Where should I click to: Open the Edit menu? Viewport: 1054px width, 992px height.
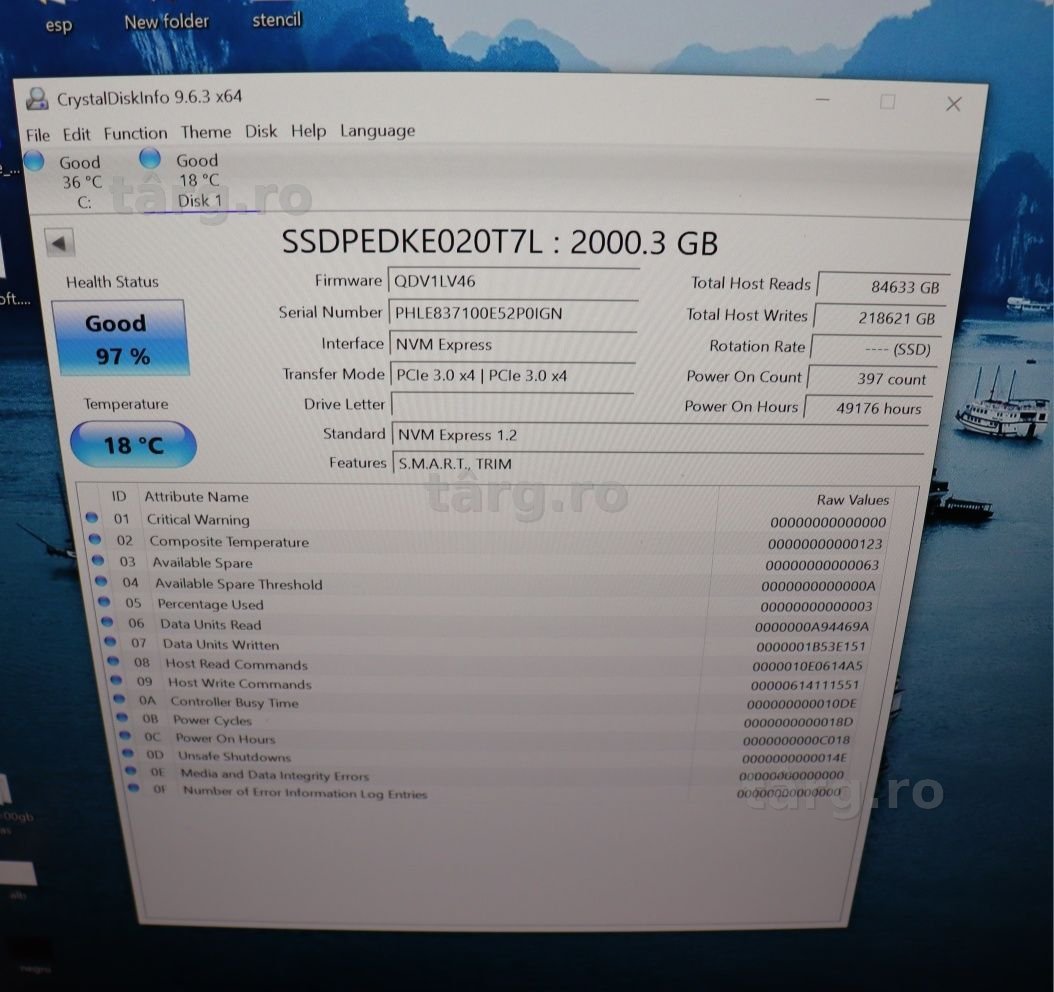(x=77, y=134)
